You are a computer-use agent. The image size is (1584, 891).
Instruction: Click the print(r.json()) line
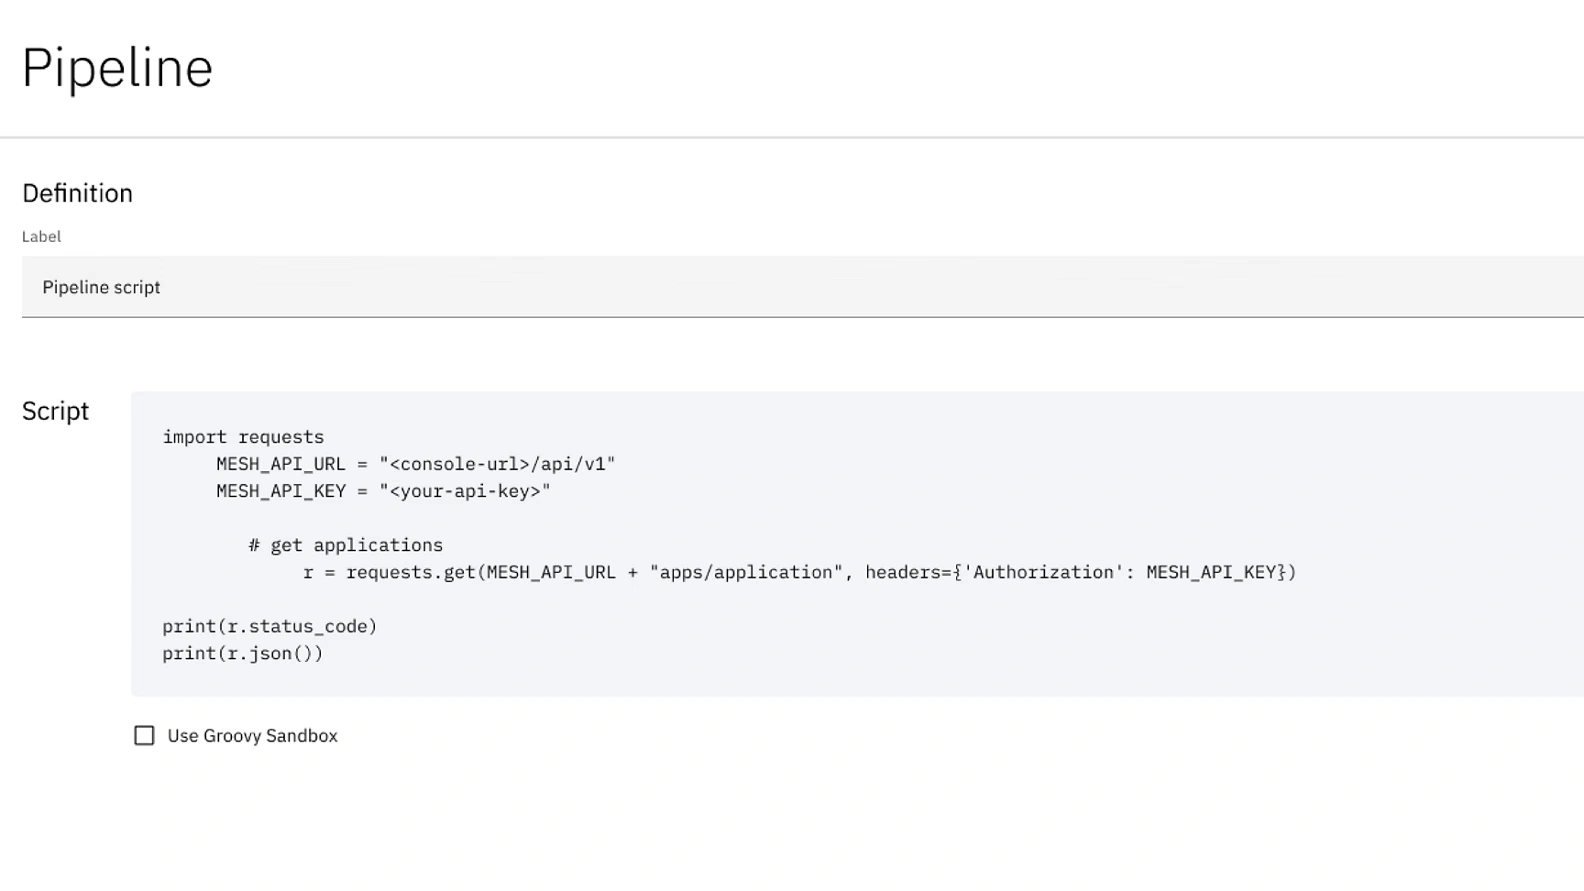[242, 653]
